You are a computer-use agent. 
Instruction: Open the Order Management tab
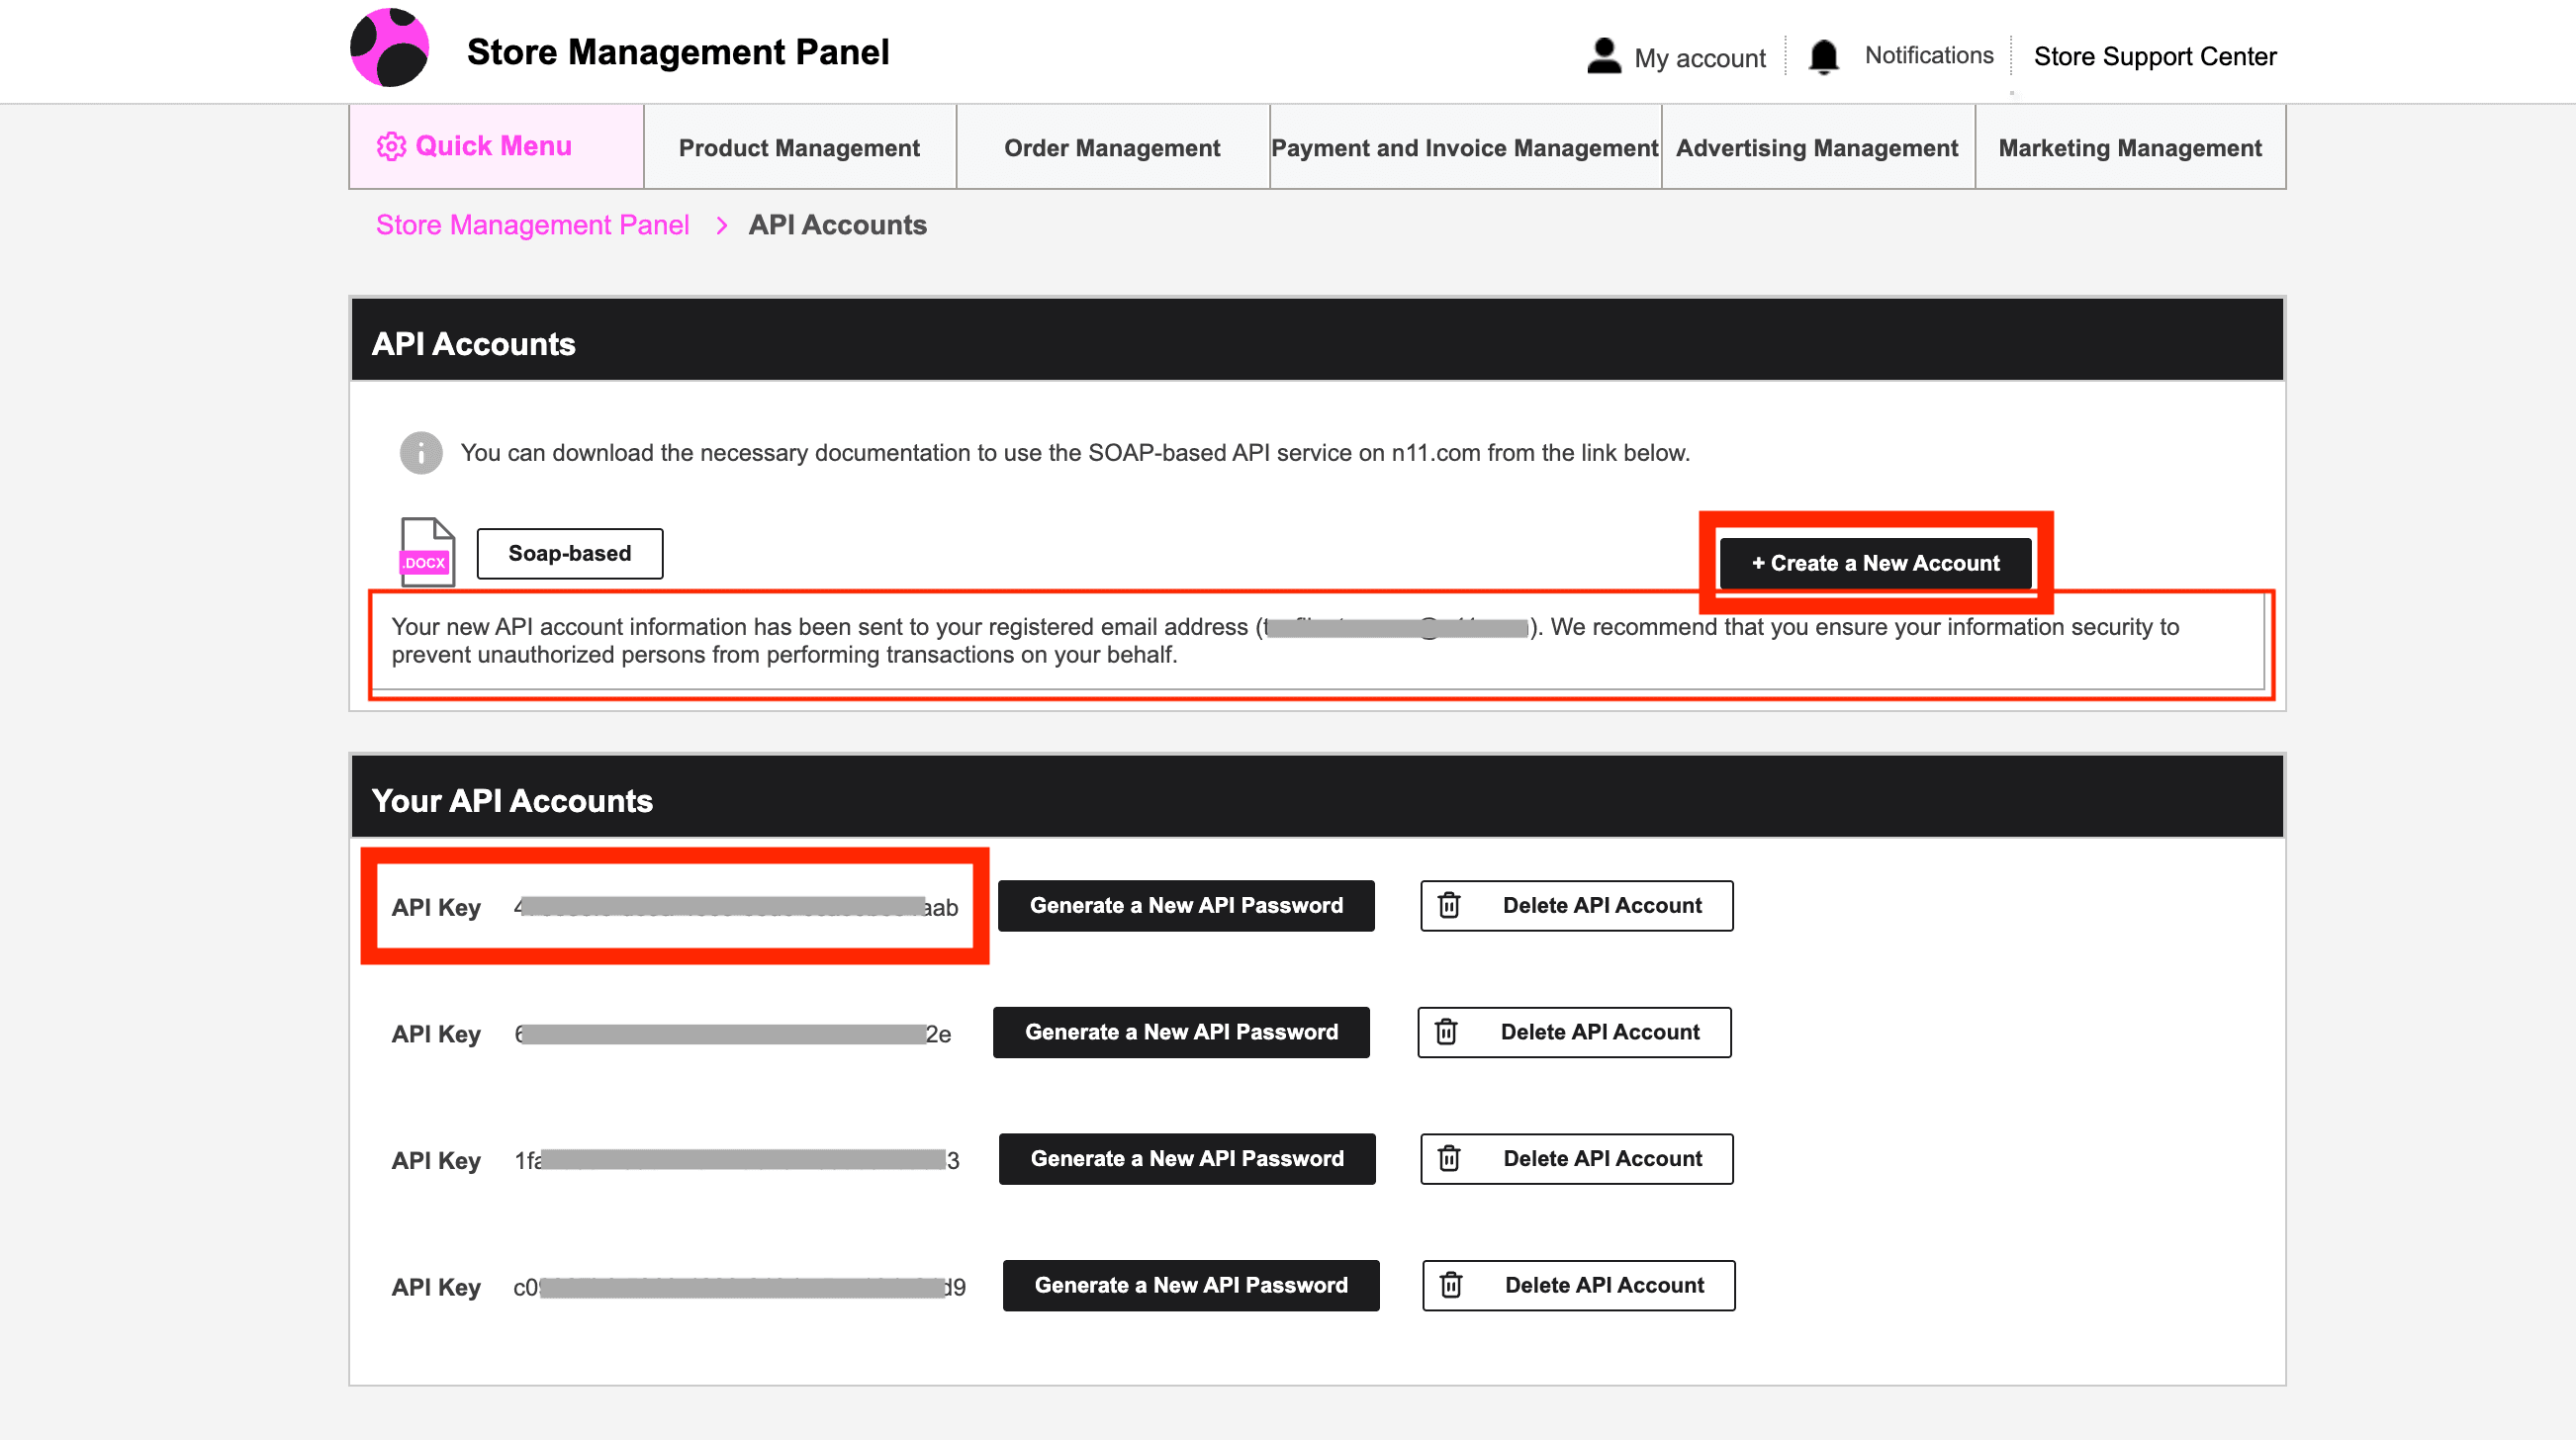[x=1112, y=148]
